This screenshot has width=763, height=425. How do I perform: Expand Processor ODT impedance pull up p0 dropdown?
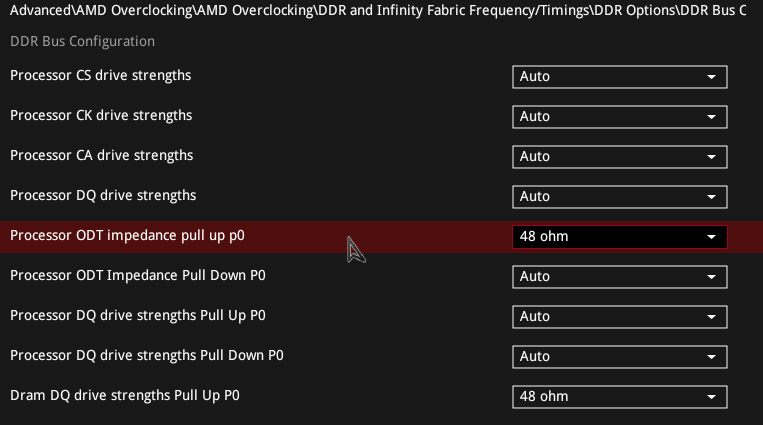619,237
